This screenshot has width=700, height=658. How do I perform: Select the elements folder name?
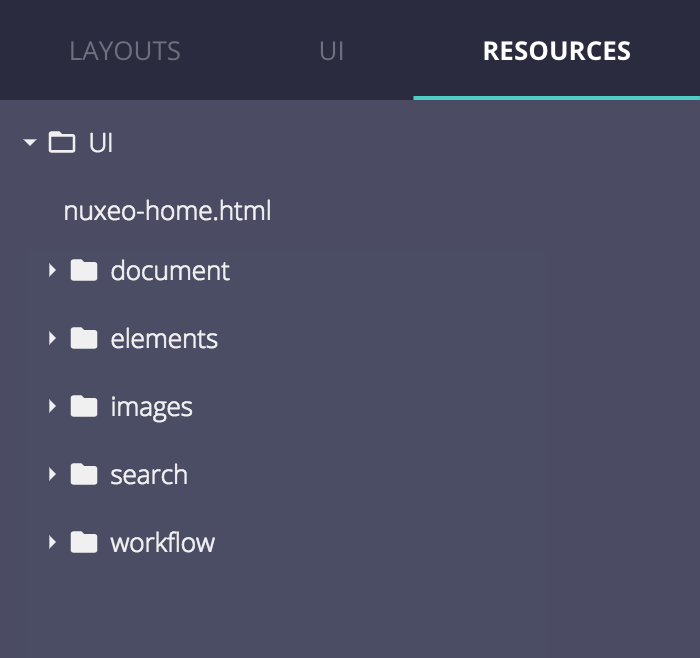point(164,339)
